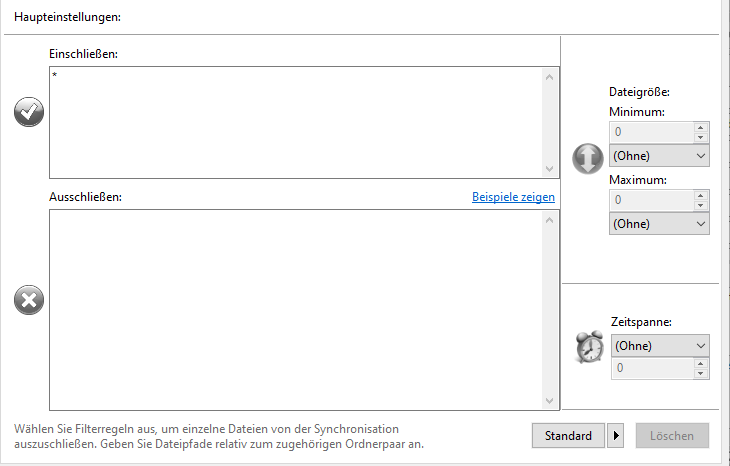Decrease the Maximum file size value

(x=701, y=205)
